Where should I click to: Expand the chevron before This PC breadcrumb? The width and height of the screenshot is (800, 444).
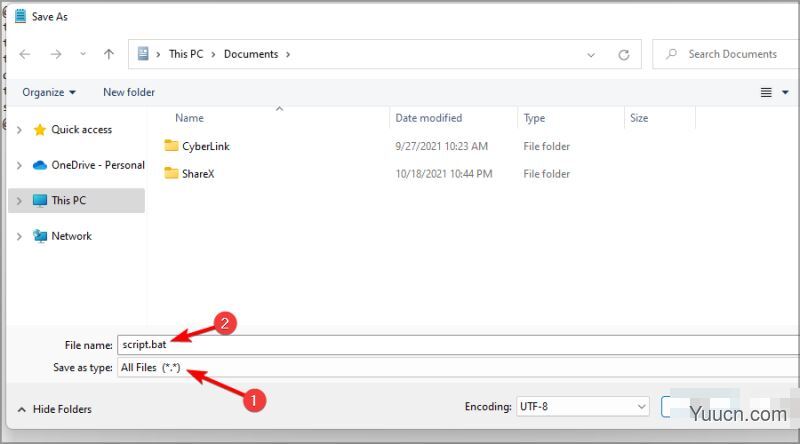[x=158, y=55]
